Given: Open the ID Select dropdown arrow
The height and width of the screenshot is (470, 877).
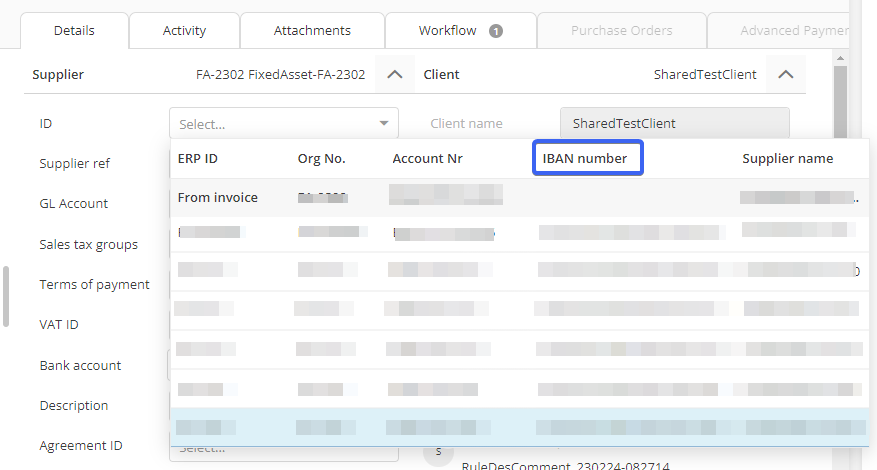Looking at the screenshot, I should coord(384,124).
